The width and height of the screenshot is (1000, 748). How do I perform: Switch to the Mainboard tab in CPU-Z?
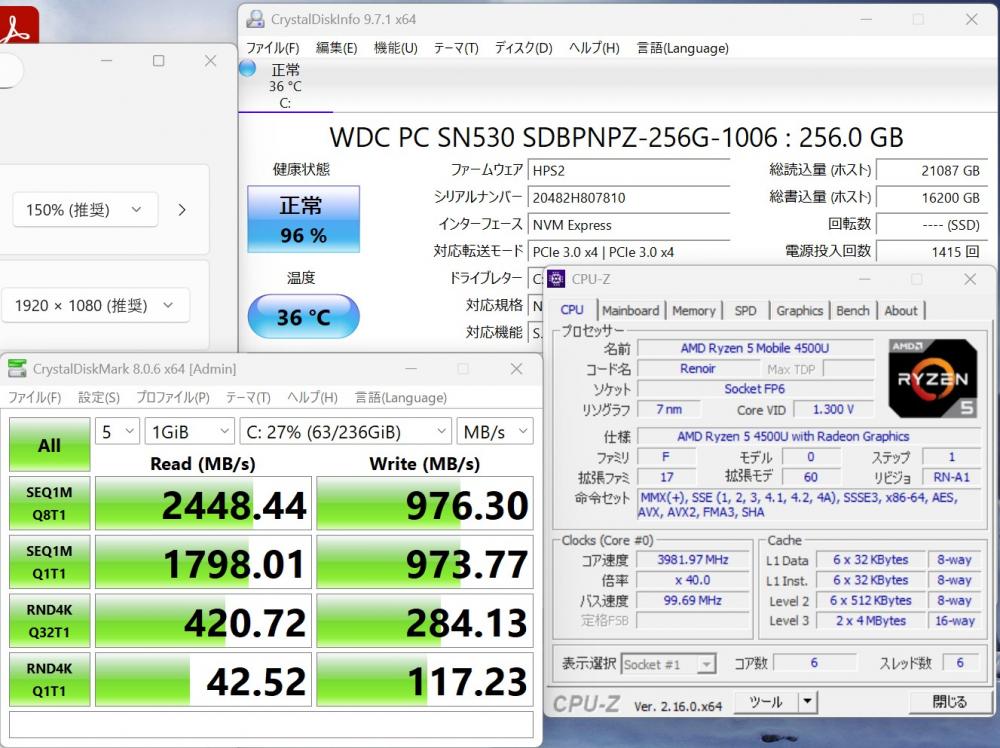(x=630, y=311)
